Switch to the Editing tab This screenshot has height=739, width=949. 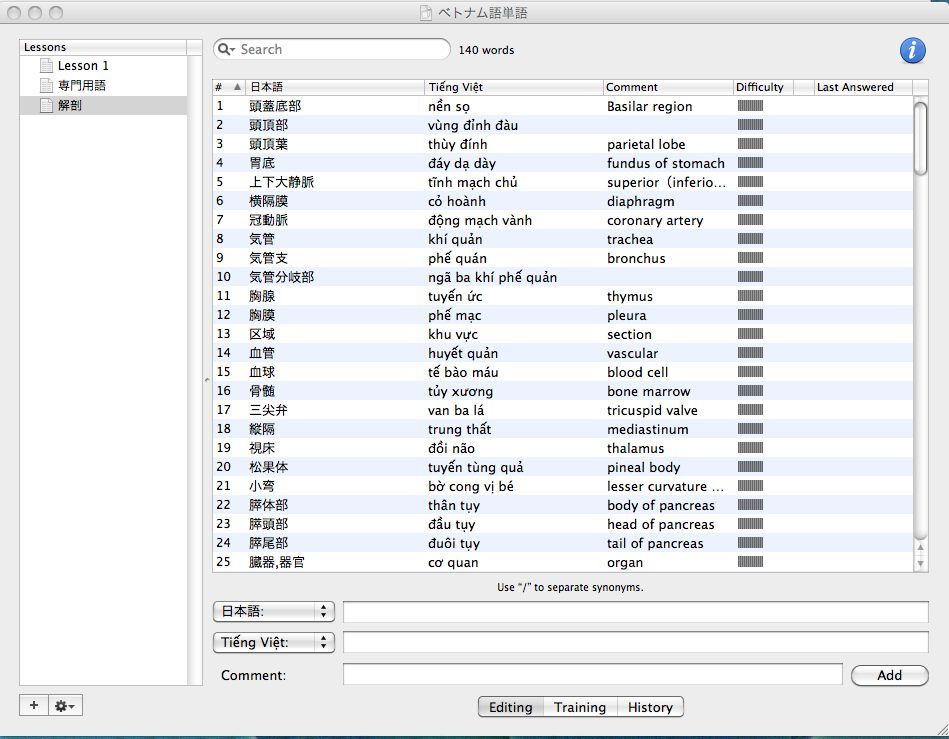511,707
